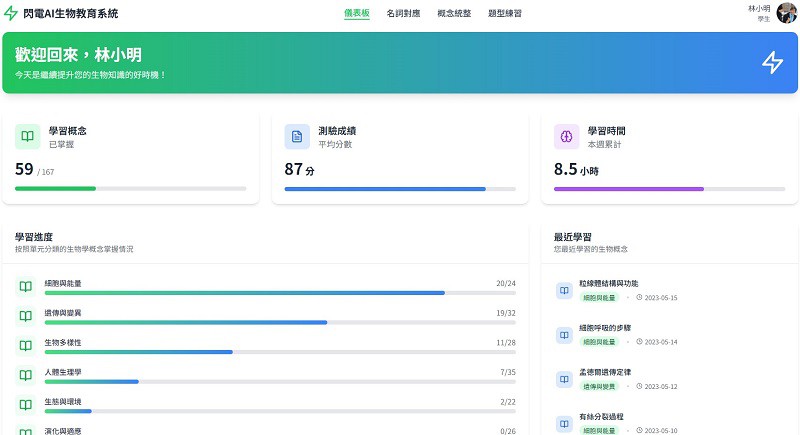Click the green book icon for 學習概念

tap(27, 137)
